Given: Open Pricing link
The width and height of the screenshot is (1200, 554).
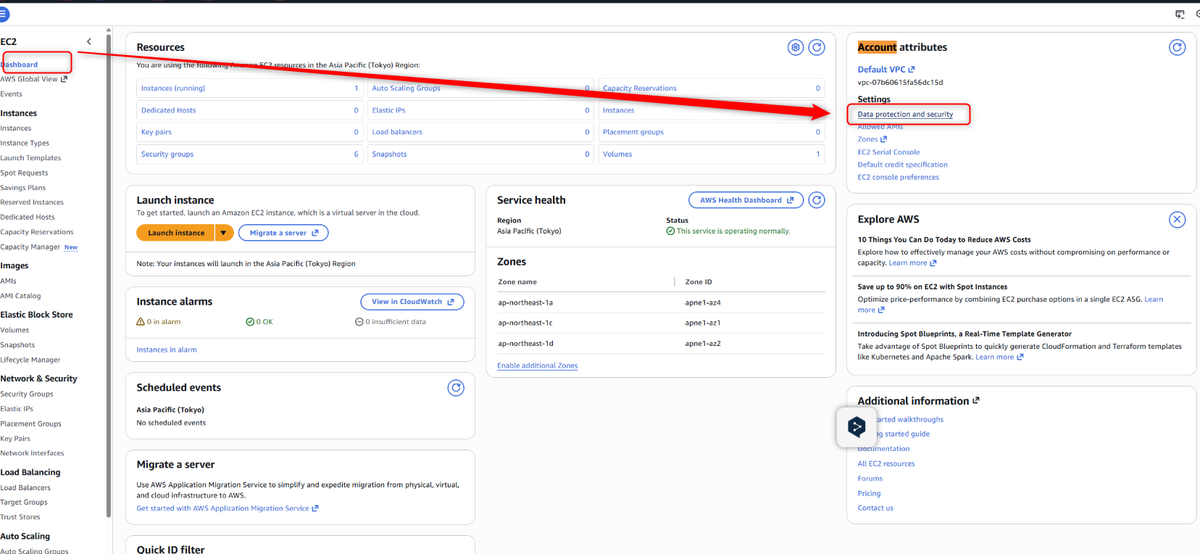Looking at the screenshot, I should [869, 493].
